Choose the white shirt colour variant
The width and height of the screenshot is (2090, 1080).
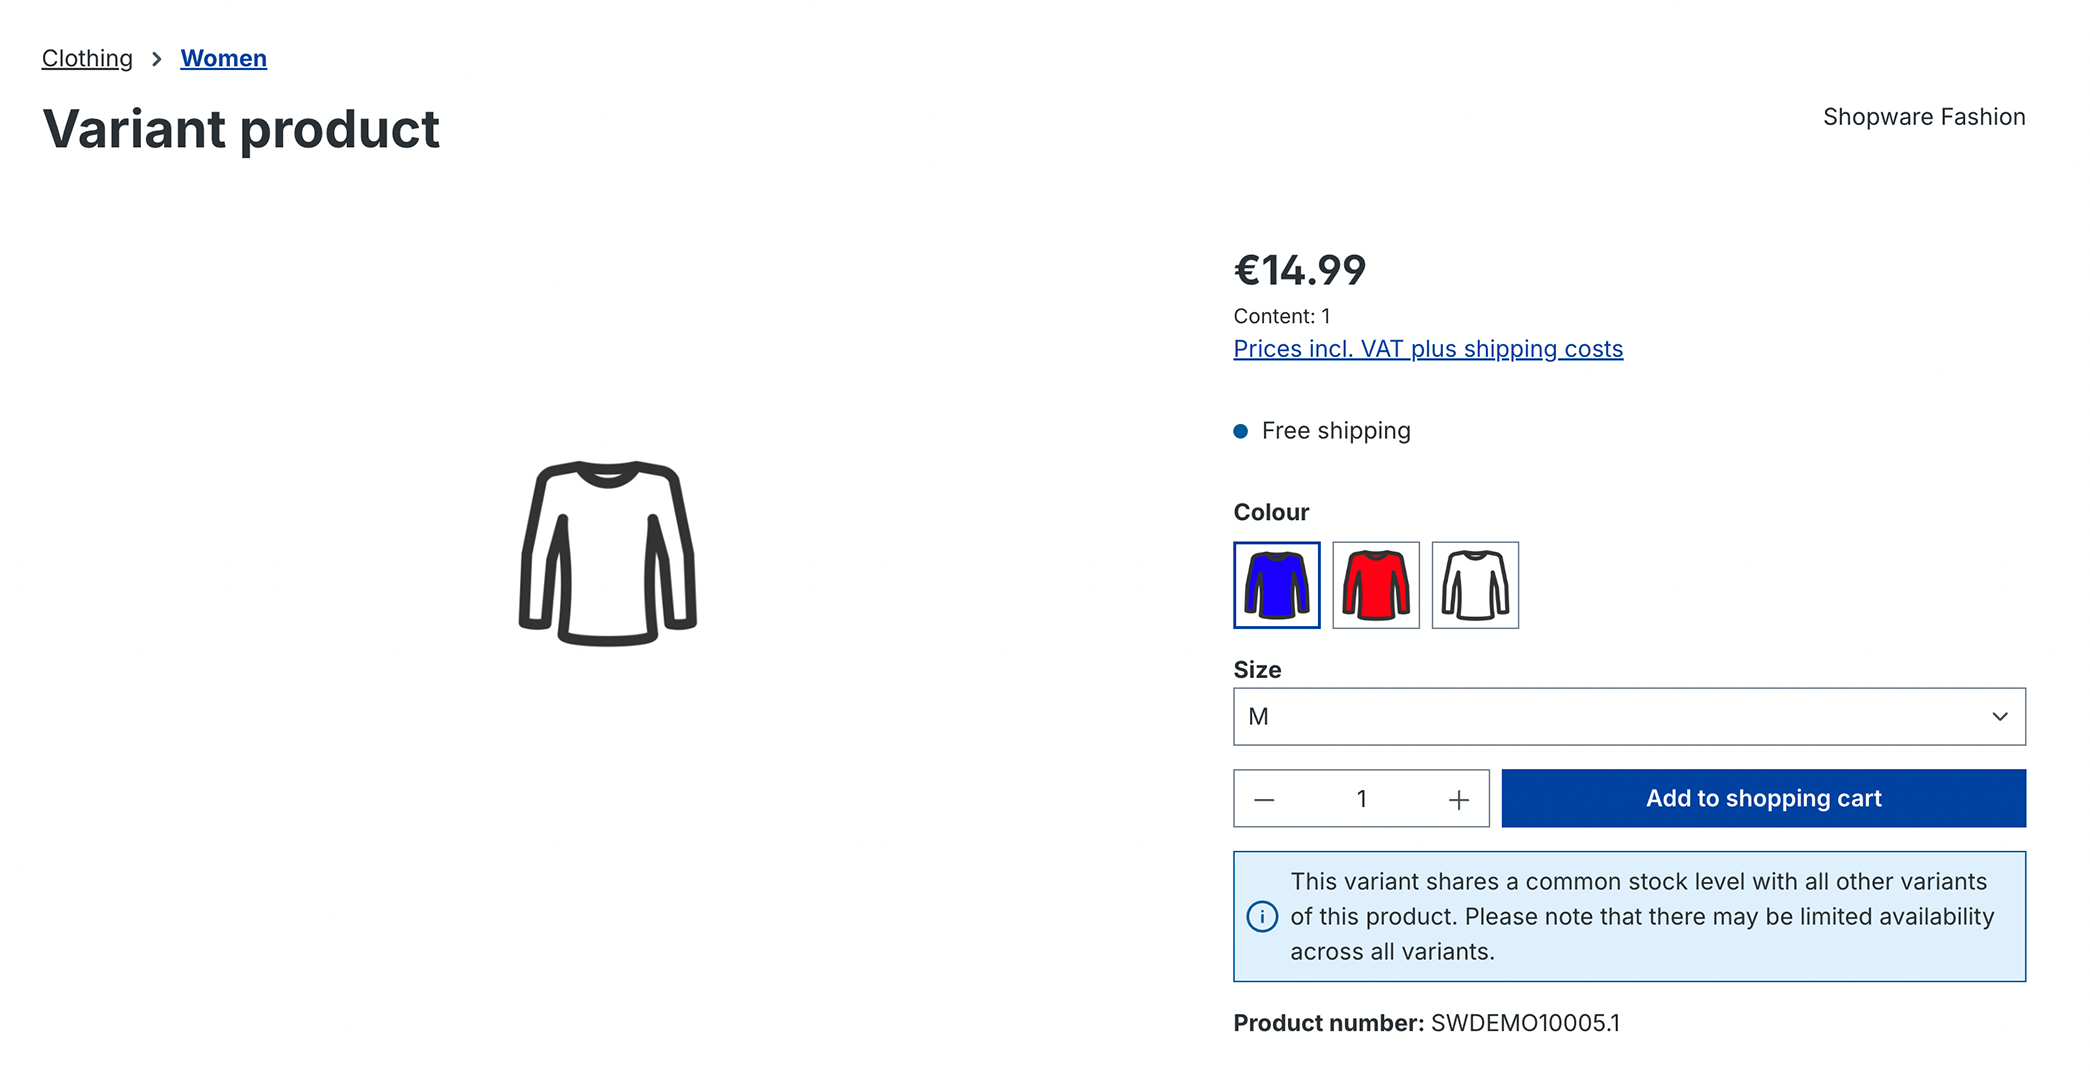pyautogui.click(x=1475, y=585)
